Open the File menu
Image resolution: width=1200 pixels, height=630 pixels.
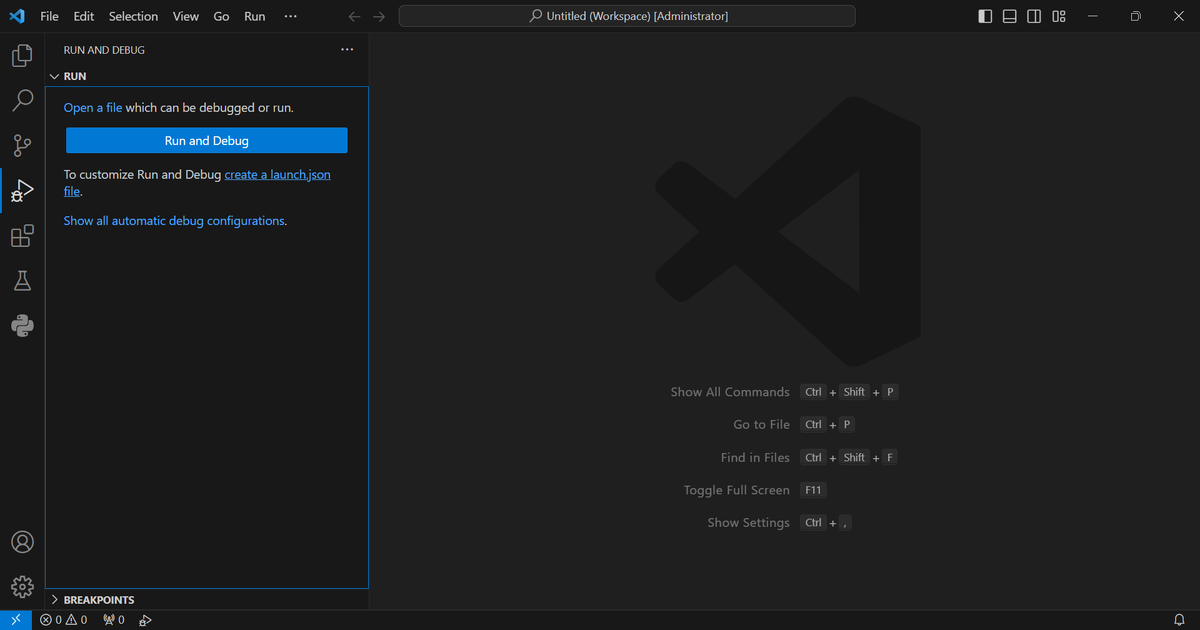(x=49, y=16)
